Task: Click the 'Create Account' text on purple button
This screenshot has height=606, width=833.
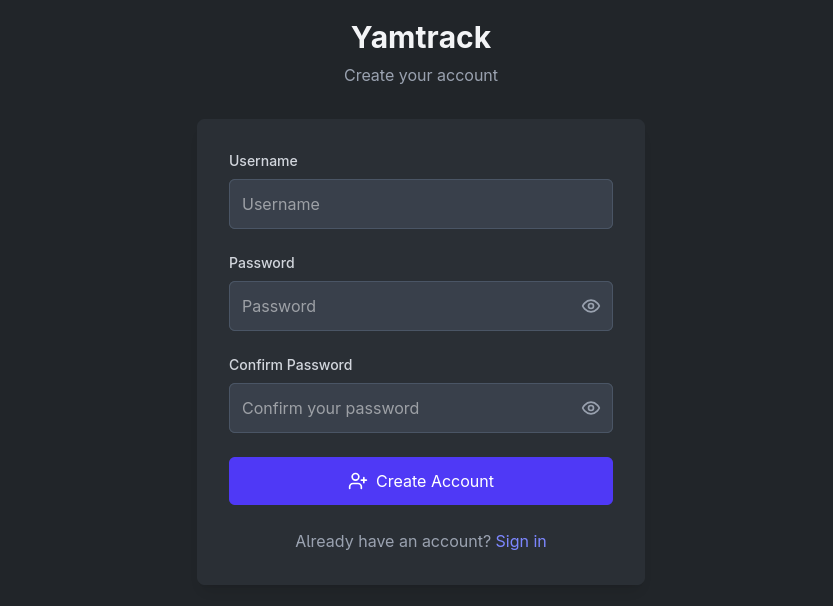Action: coord(435,481)
